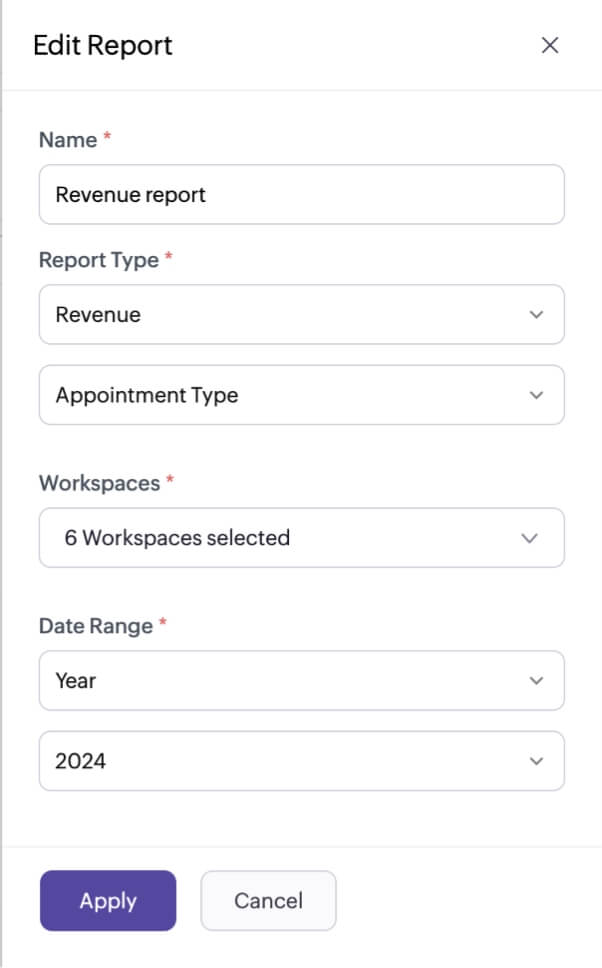Close the Edit Report dialog
Screen dimensions: 602x968
click(x=549, y=45)
